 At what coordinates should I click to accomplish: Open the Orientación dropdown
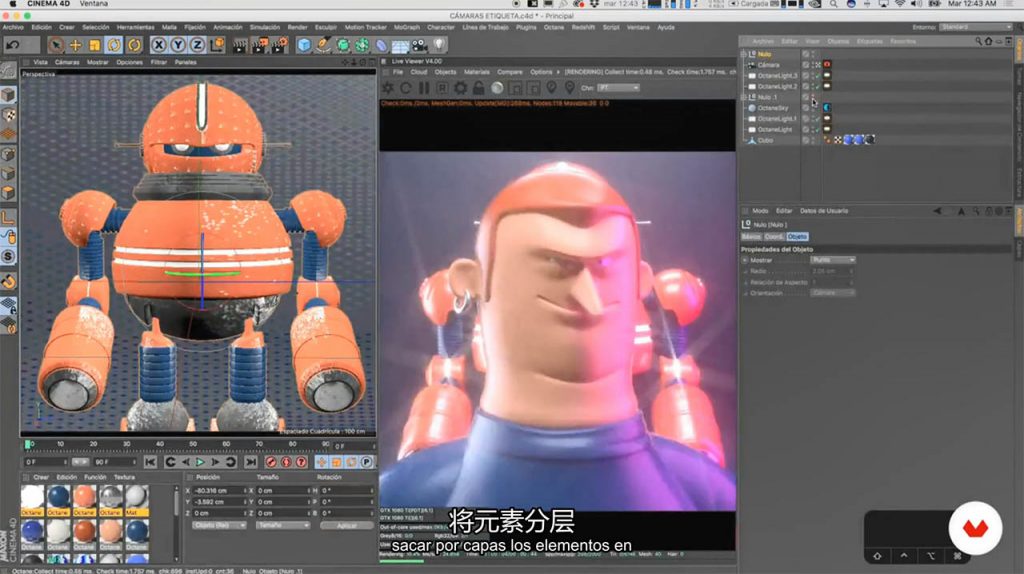[x=833, y=293]
